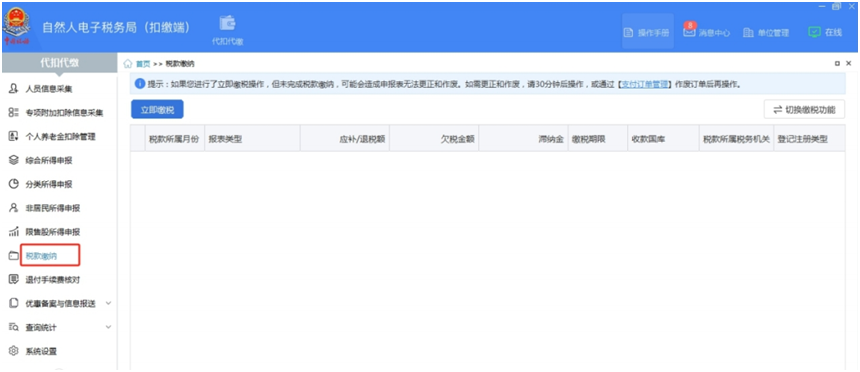Open 分类所得申报 in the sidebar

[49, 184]
